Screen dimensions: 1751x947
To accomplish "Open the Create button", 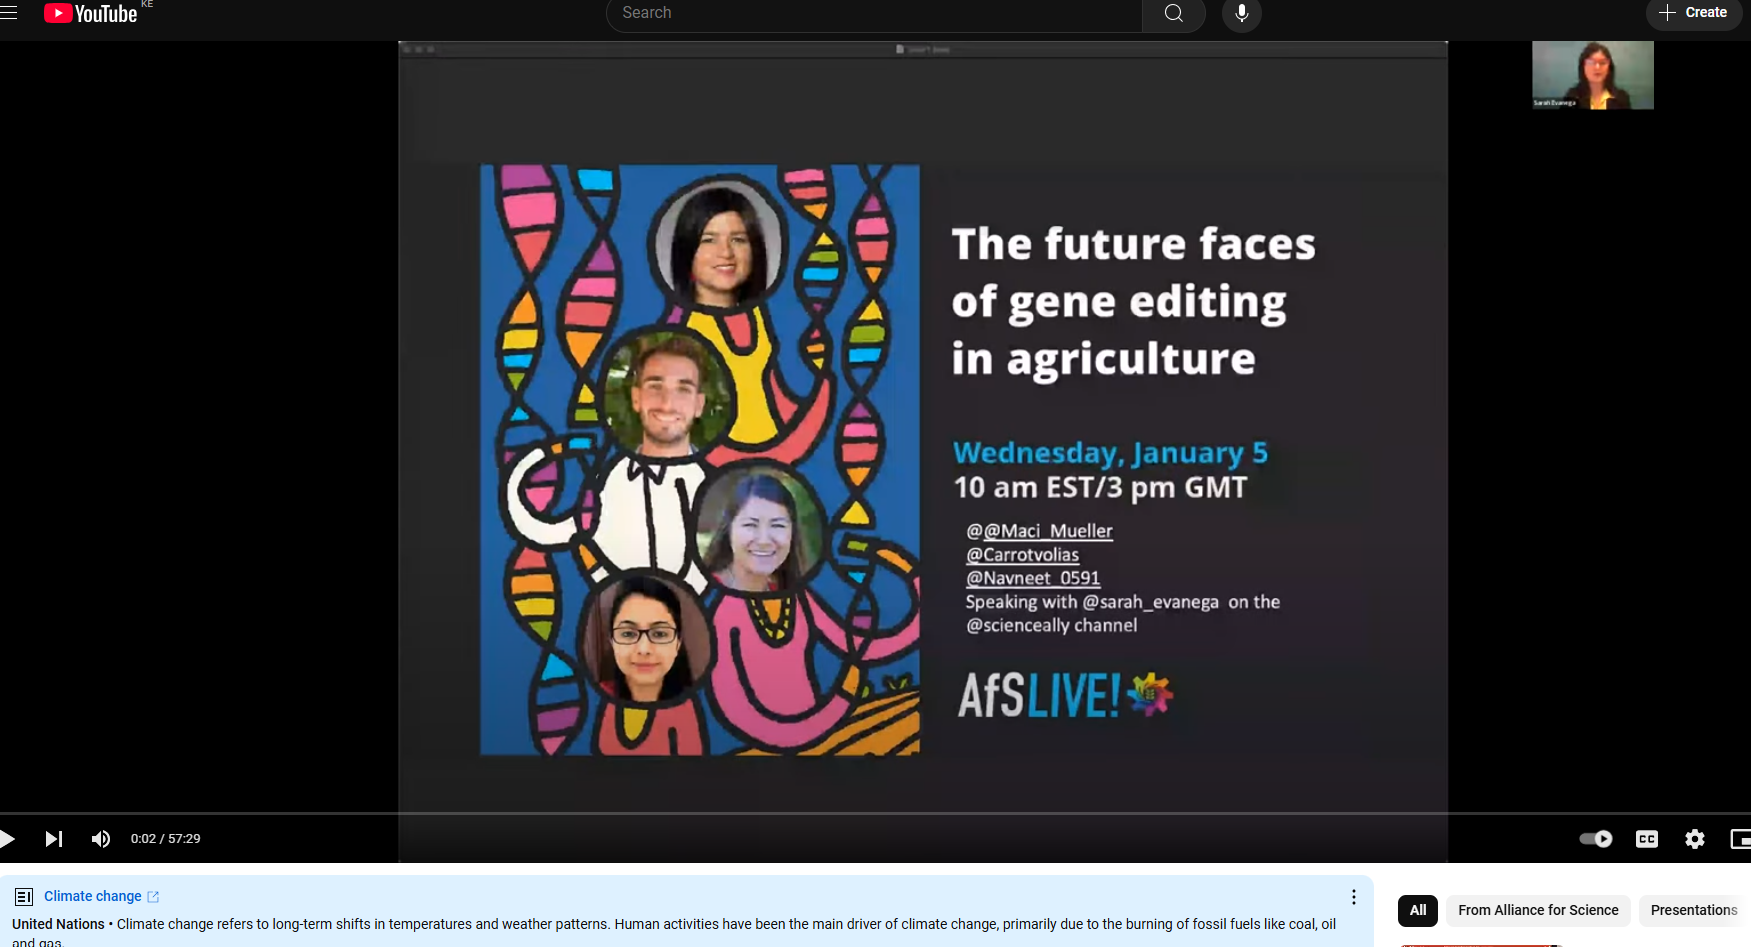I will [x=1694, y=13].
